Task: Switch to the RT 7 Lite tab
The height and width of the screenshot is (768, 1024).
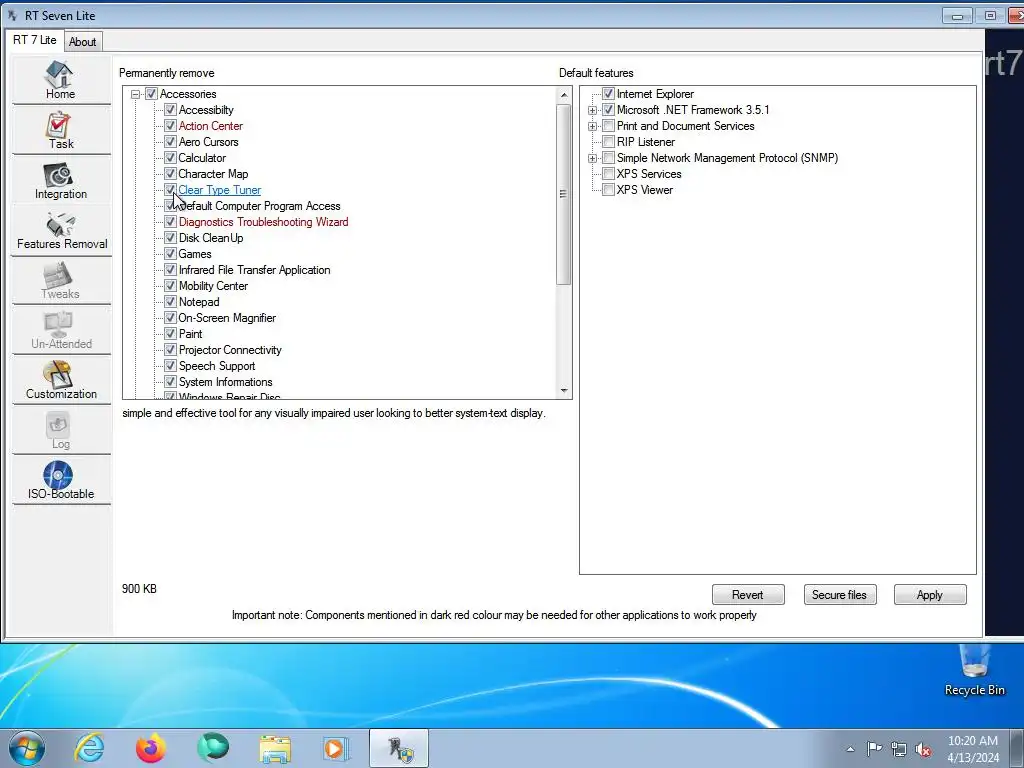Action: (35, 40)
